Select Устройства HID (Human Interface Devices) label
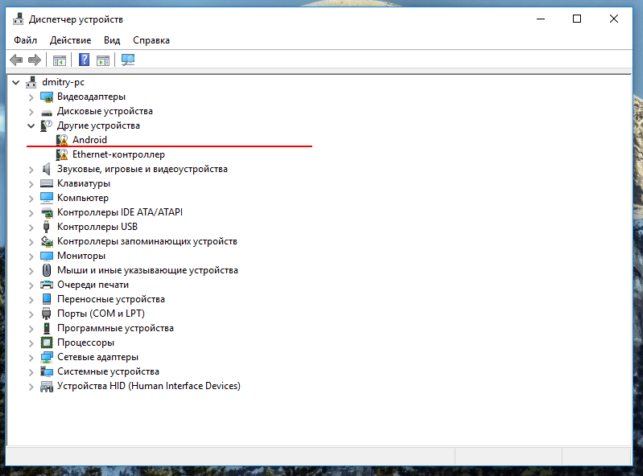Viewport: 643px width, 476px height. pos(149,386)
